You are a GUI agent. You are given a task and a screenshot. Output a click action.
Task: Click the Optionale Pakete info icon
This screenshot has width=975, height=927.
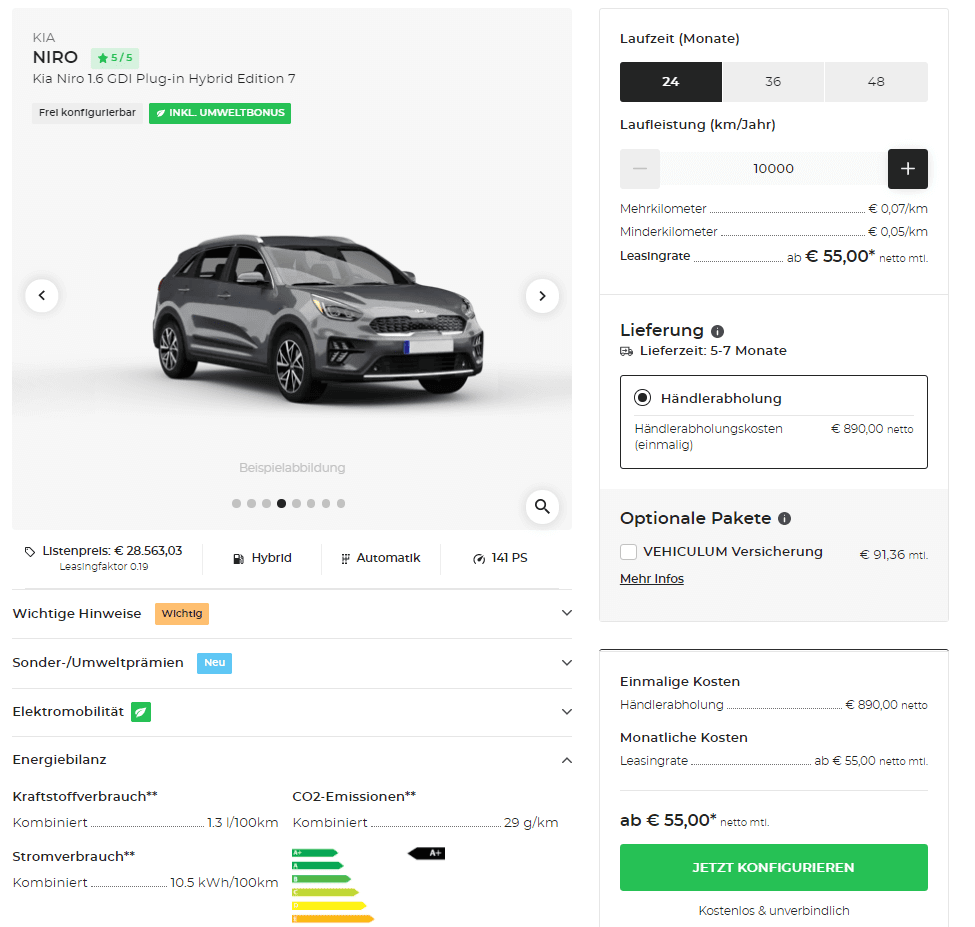(x=785, y=519)
